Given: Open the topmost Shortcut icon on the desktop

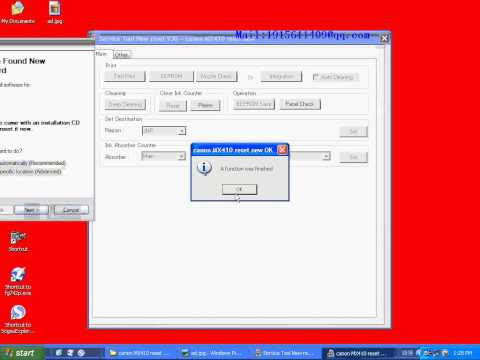Looking at the screenshot, I should coord(18,242).
